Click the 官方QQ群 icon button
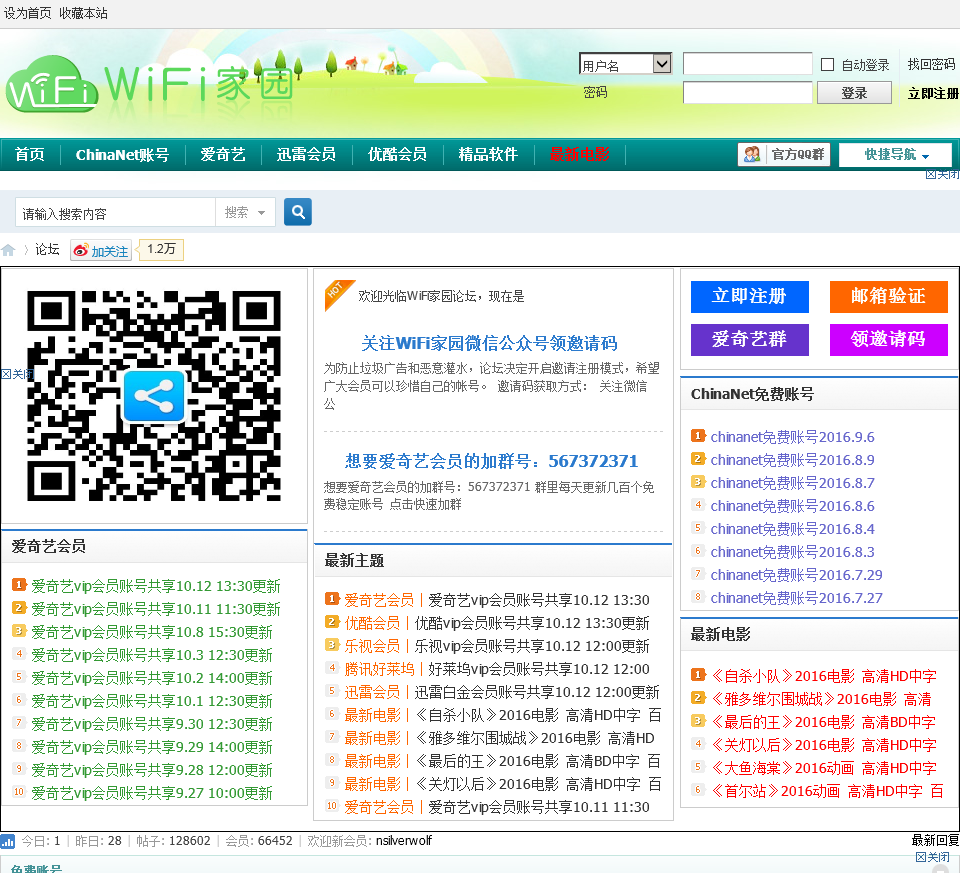The width and height of the screenshot is (960, 873). pos(784,154)
